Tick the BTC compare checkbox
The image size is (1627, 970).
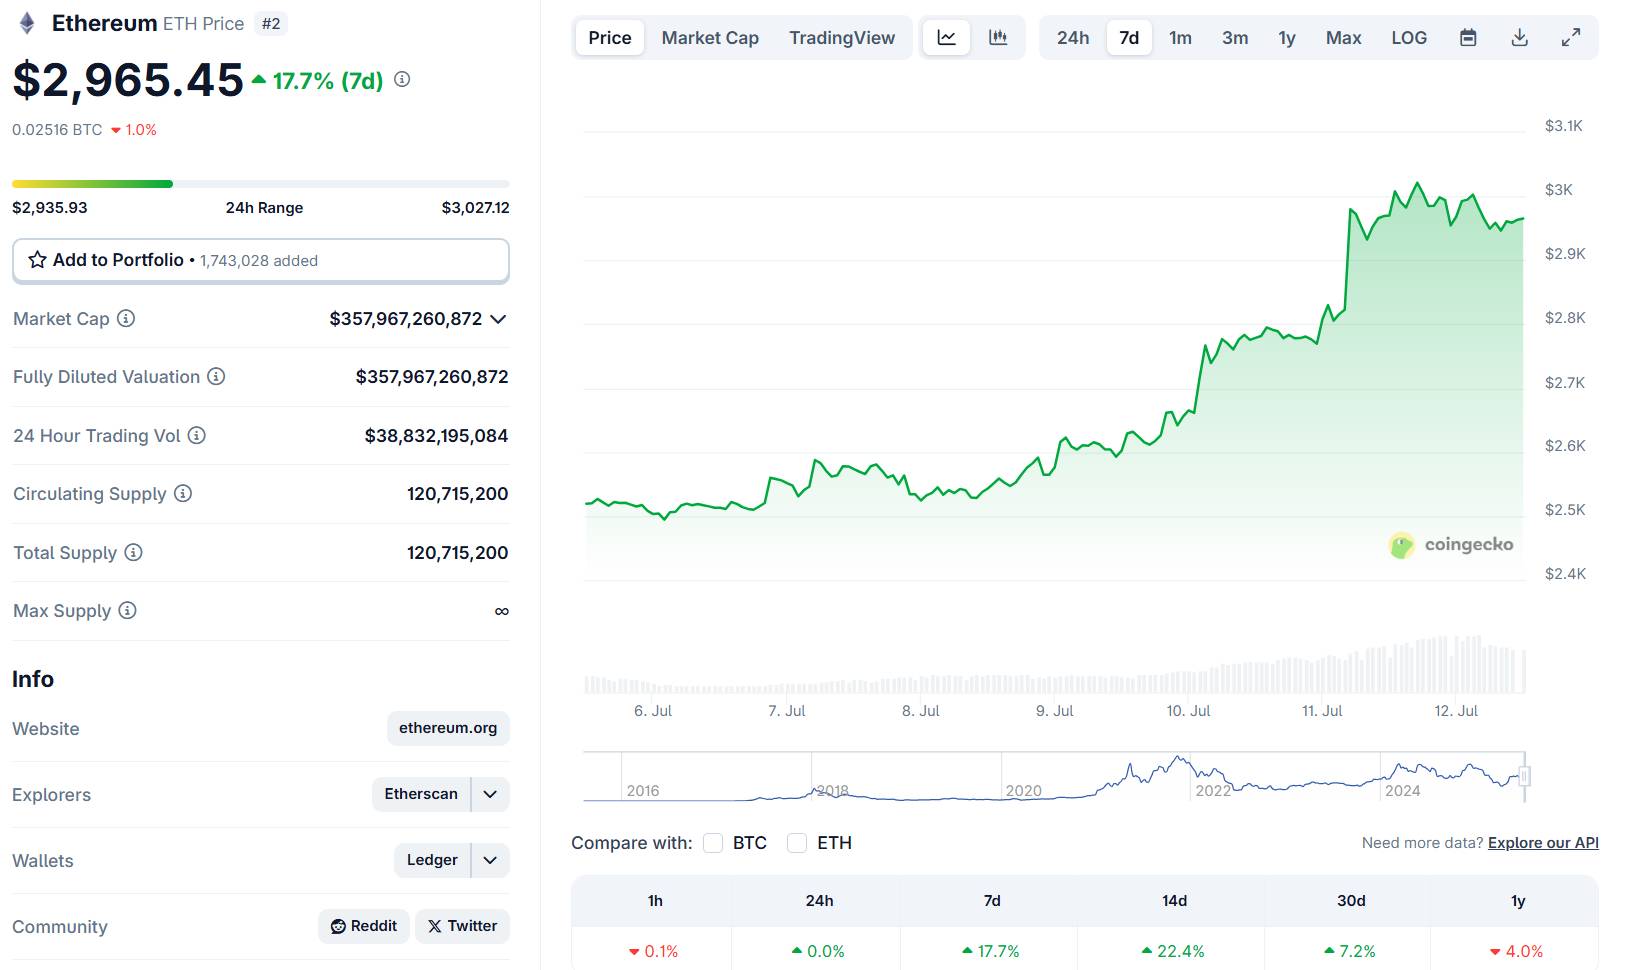click(713, 843)
